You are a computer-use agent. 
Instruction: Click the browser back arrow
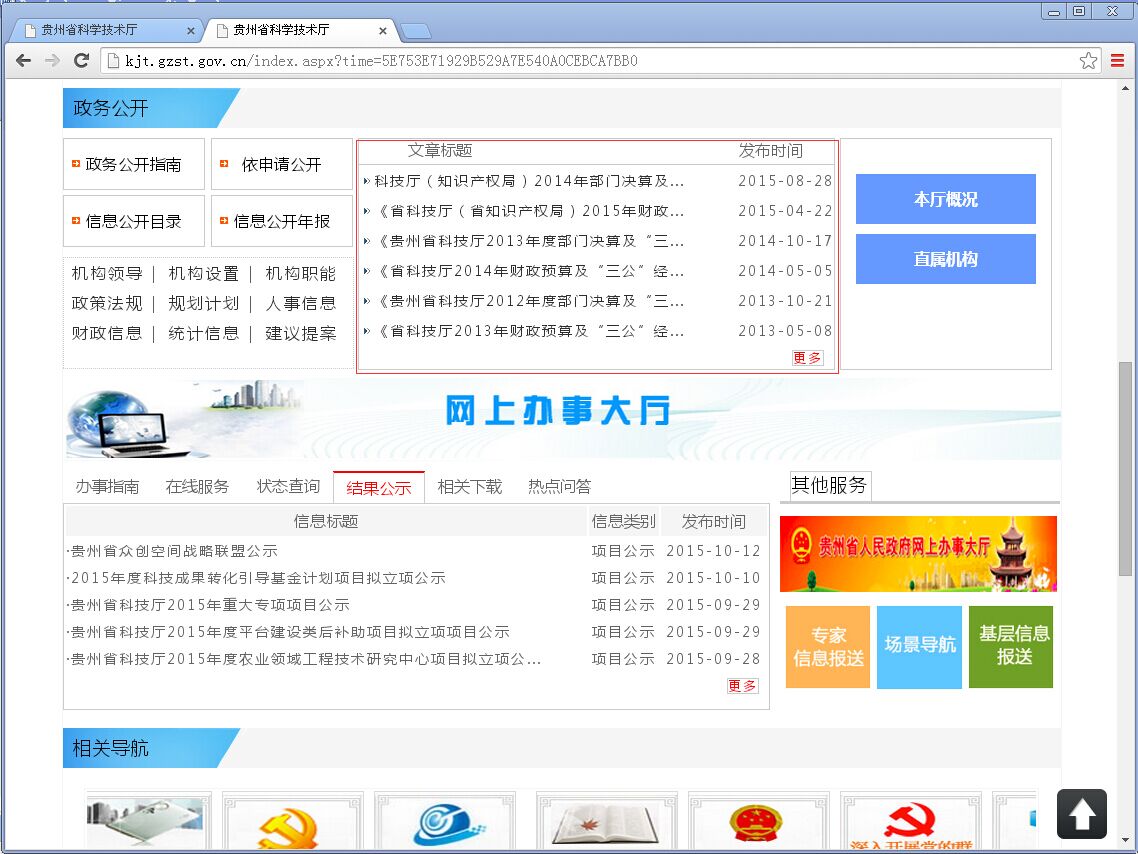(x=23, y=61)
